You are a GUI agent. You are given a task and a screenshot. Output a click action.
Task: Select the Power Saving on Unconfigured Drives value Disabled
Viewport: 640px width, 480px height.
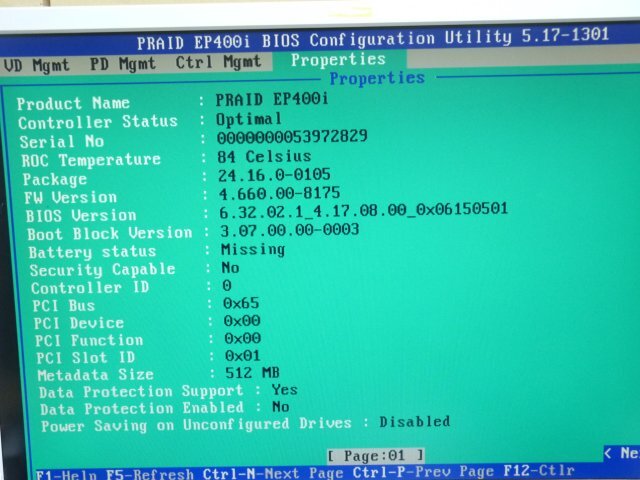pos(415,422)
